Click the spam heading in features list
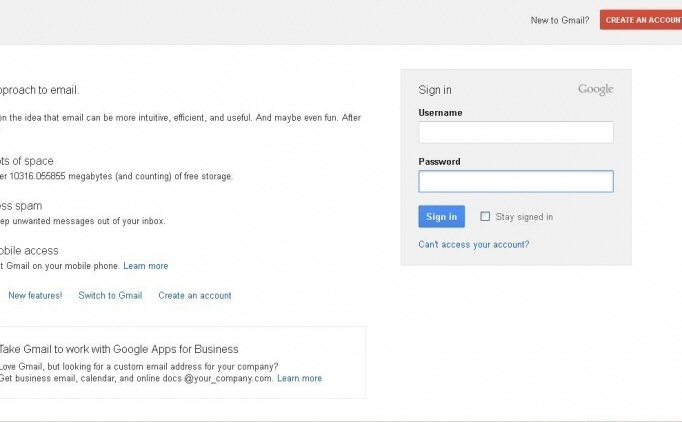This screenshot has height=422, width=682. [22, 206]
